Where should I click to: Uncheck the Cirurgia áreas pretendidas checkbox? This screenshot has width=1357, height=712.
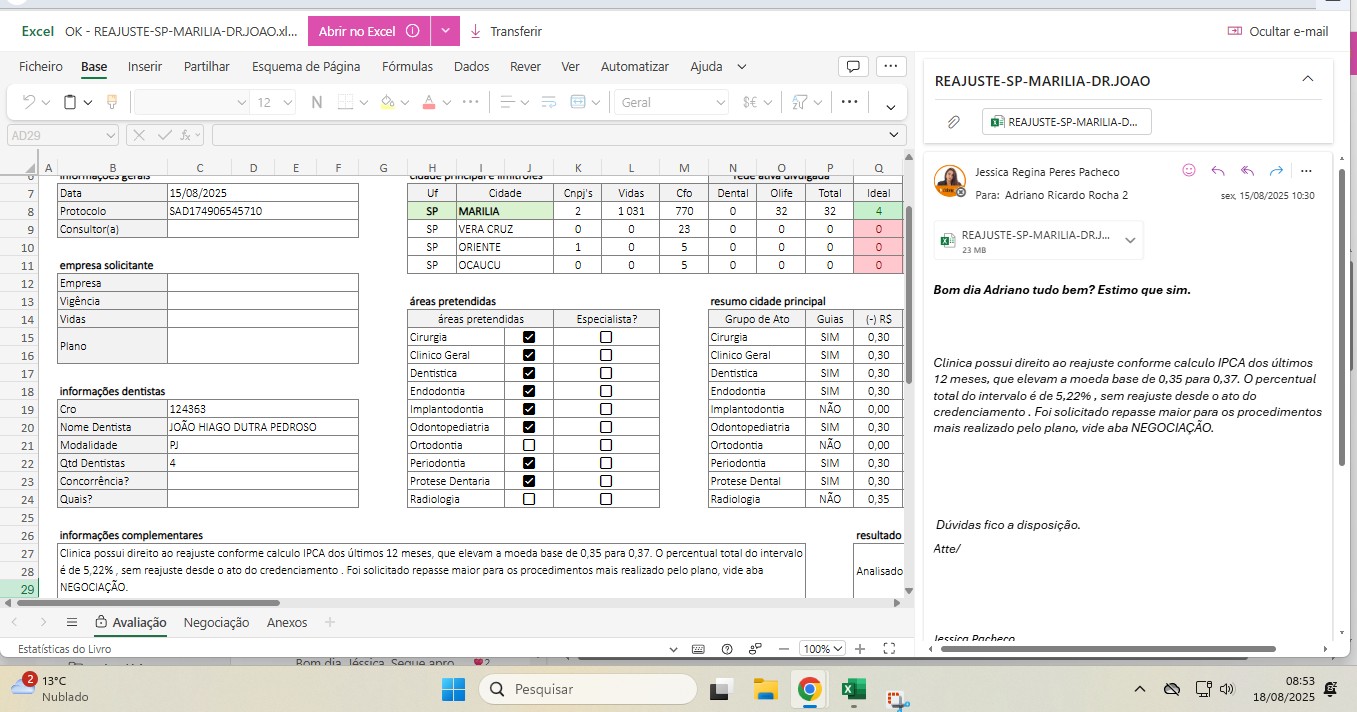tap(529, 337)
